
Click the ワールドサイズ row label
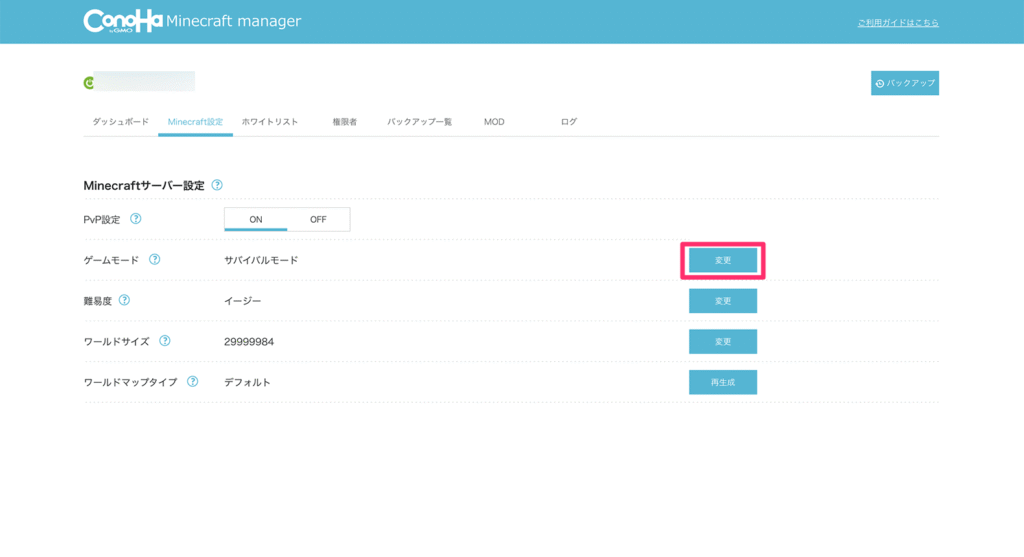tap(116, 342)
